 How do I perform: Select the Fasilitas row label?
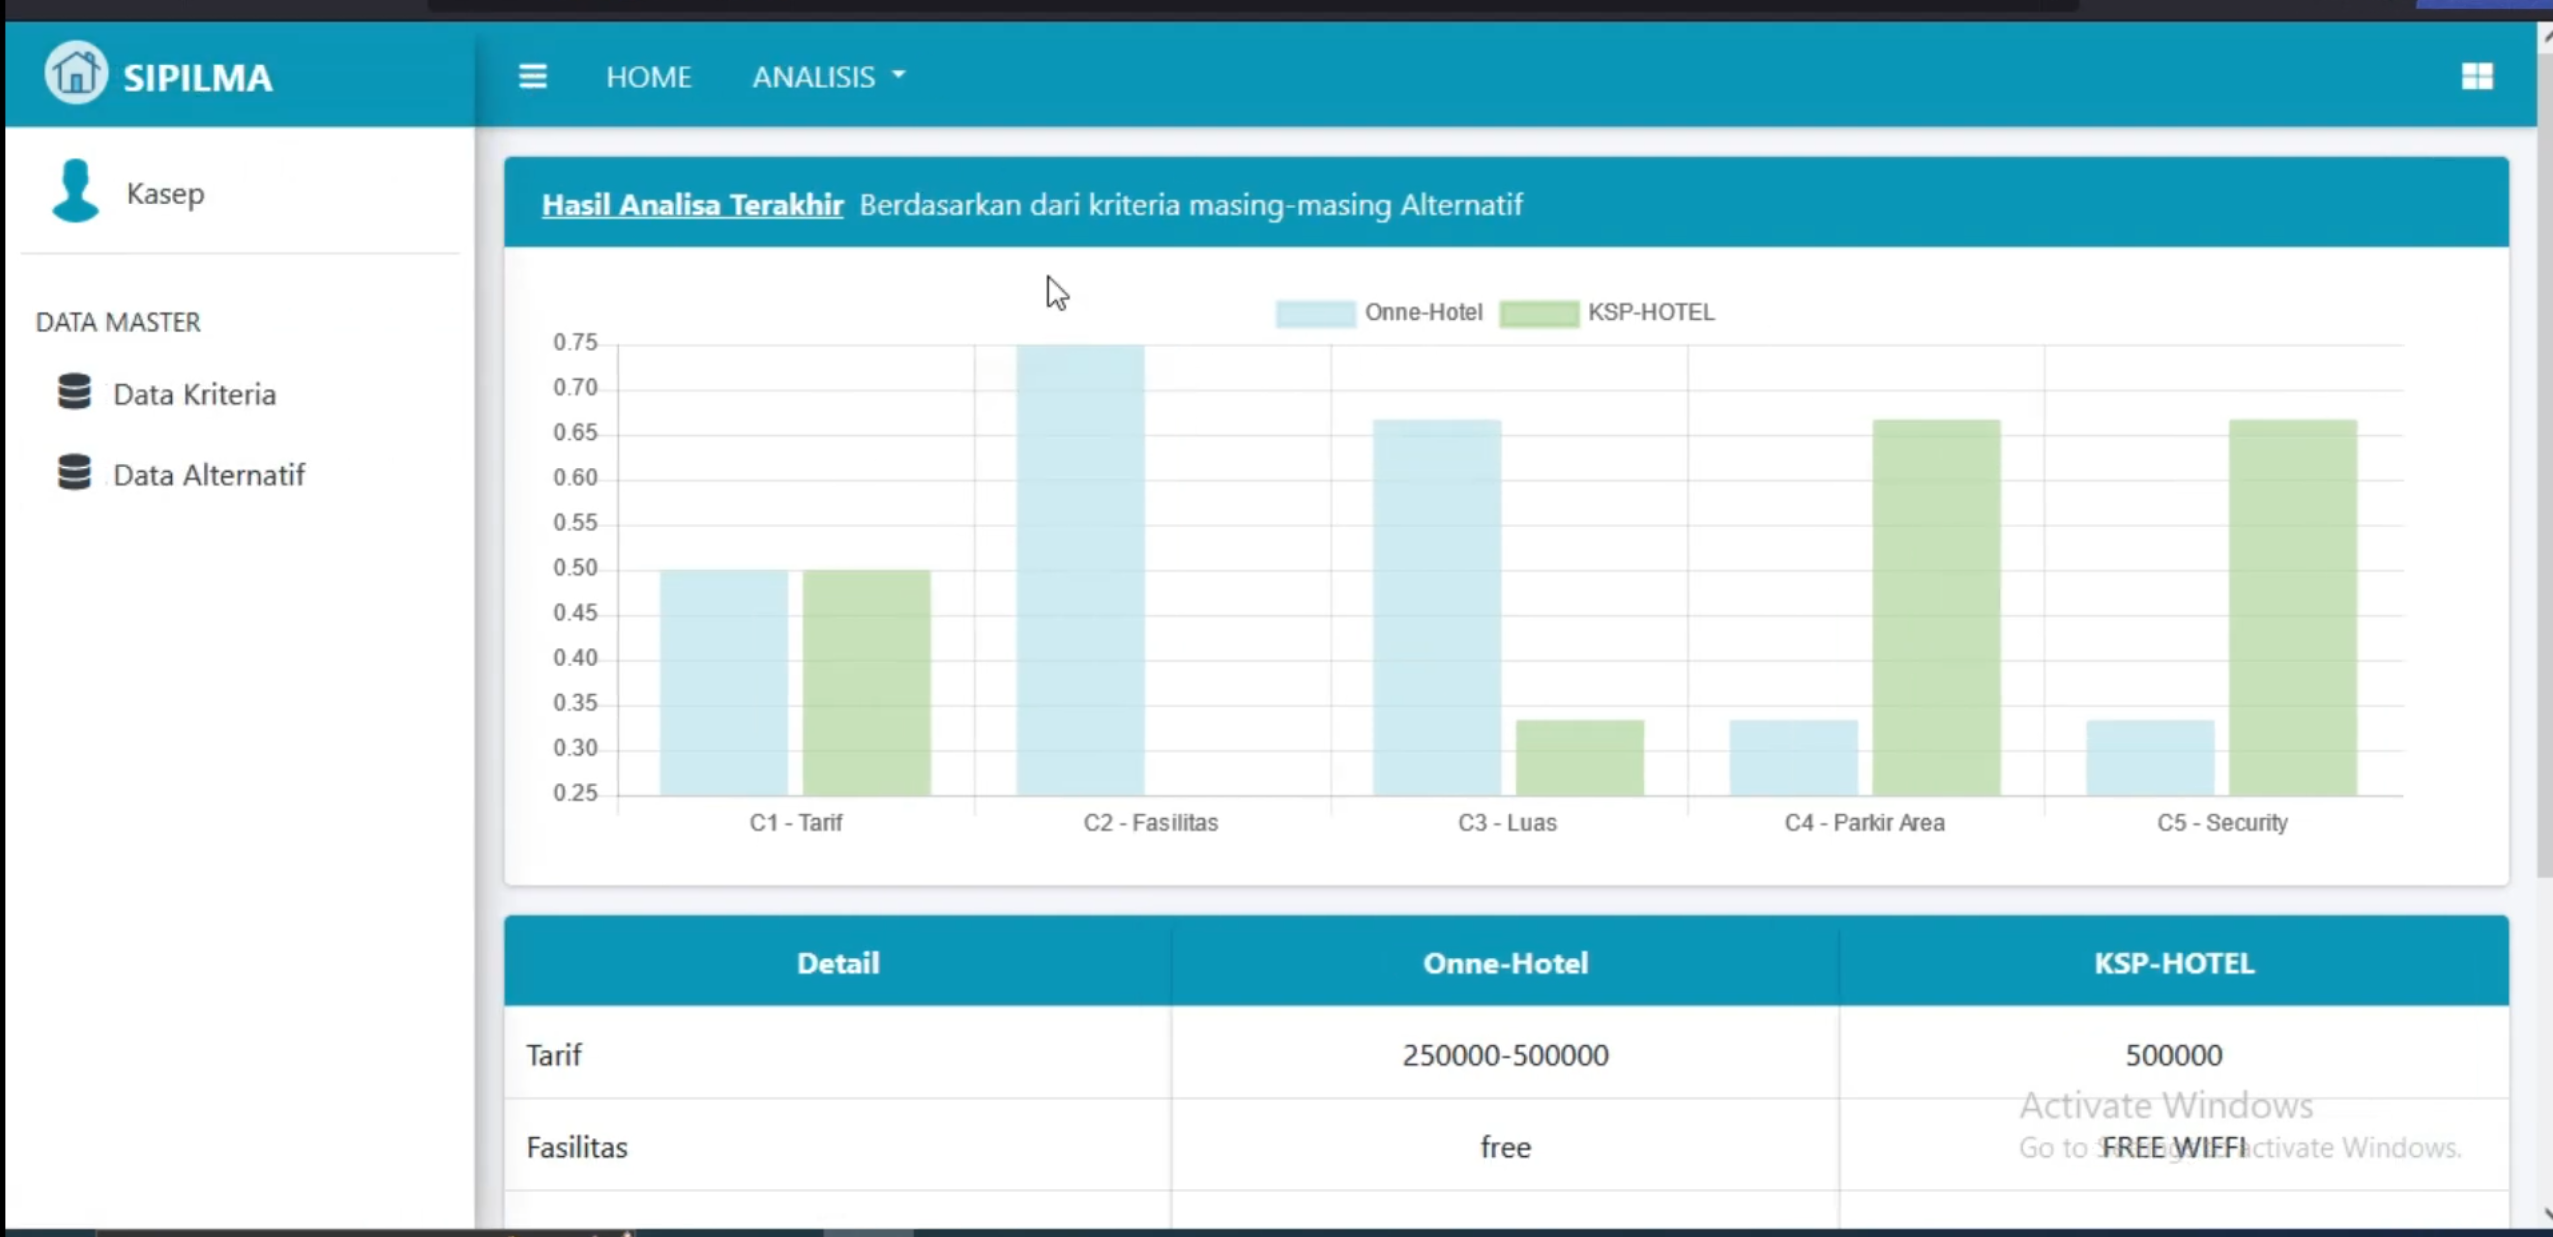pos(577,1147)
